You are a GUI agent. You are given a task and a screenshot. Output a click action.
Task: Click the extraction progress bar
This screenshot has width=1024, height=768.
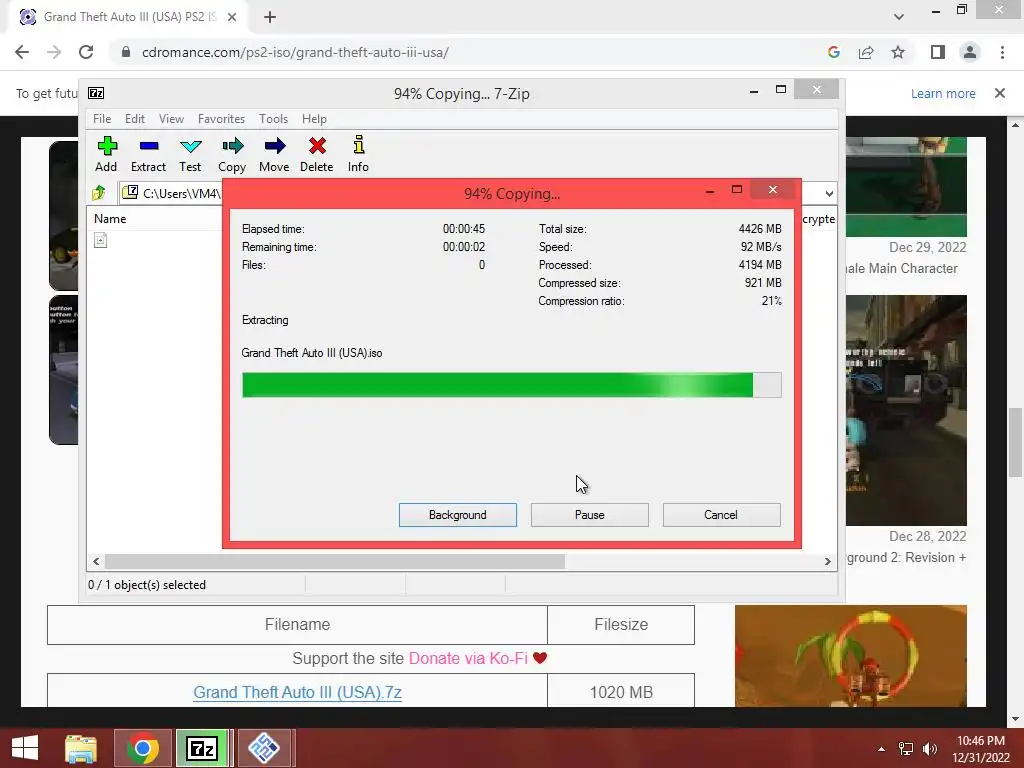coord(511,385)
